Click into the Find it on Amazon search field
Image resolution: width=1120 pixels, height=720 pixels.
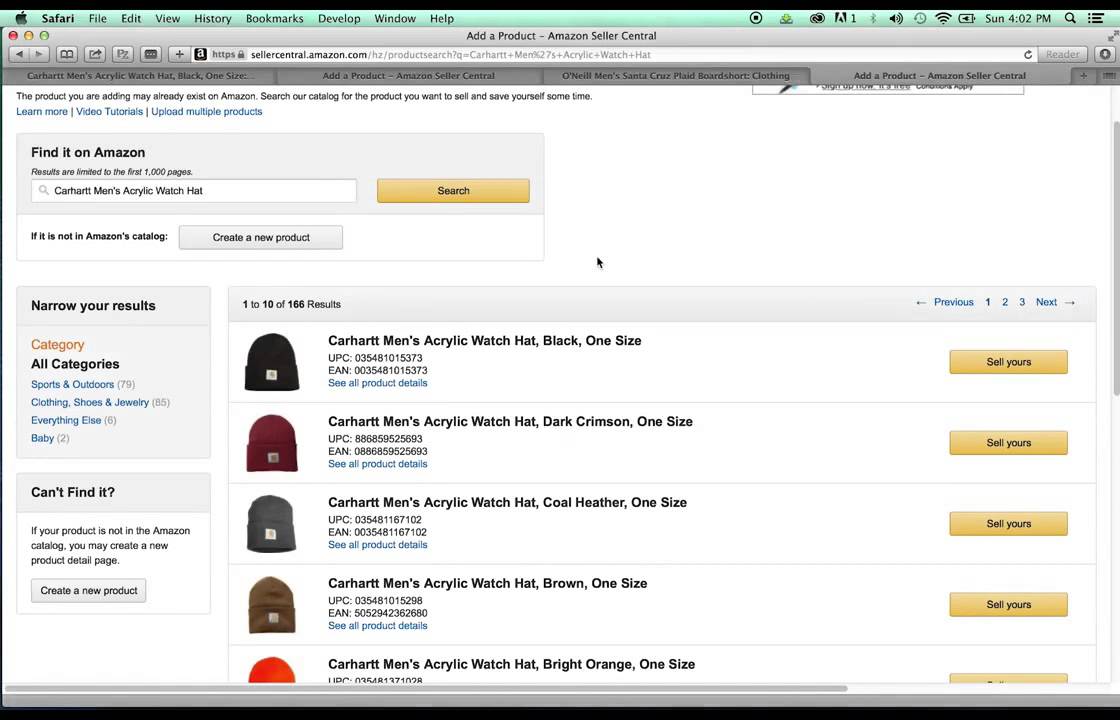pos(194,191)
